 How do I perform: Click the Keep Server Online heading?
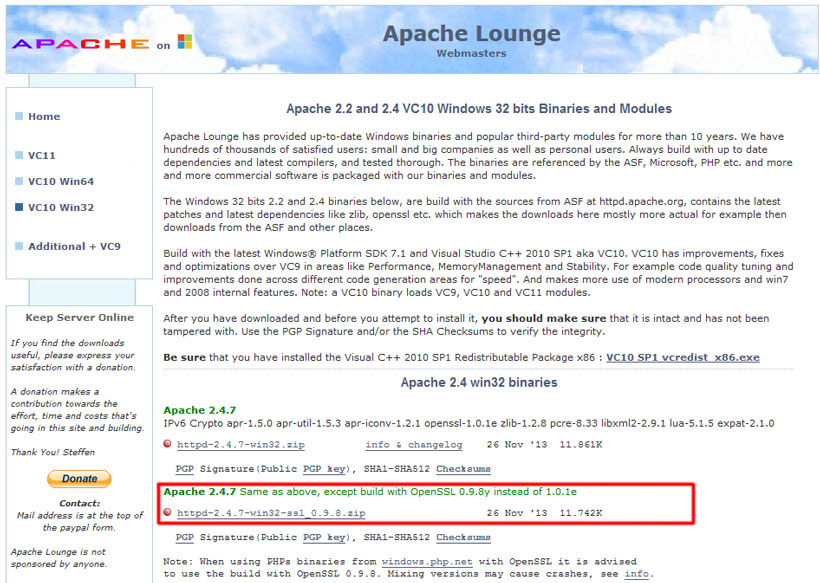79,317
